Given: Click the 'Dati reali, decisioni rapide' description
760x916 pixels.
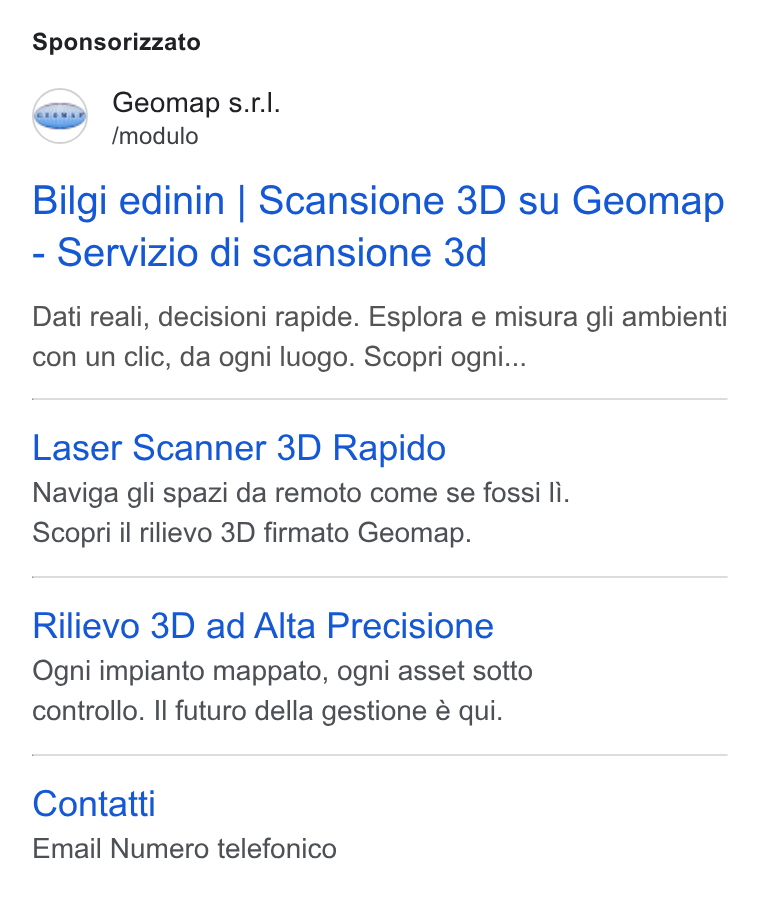Looking at the screenshot, I should 196,317.
